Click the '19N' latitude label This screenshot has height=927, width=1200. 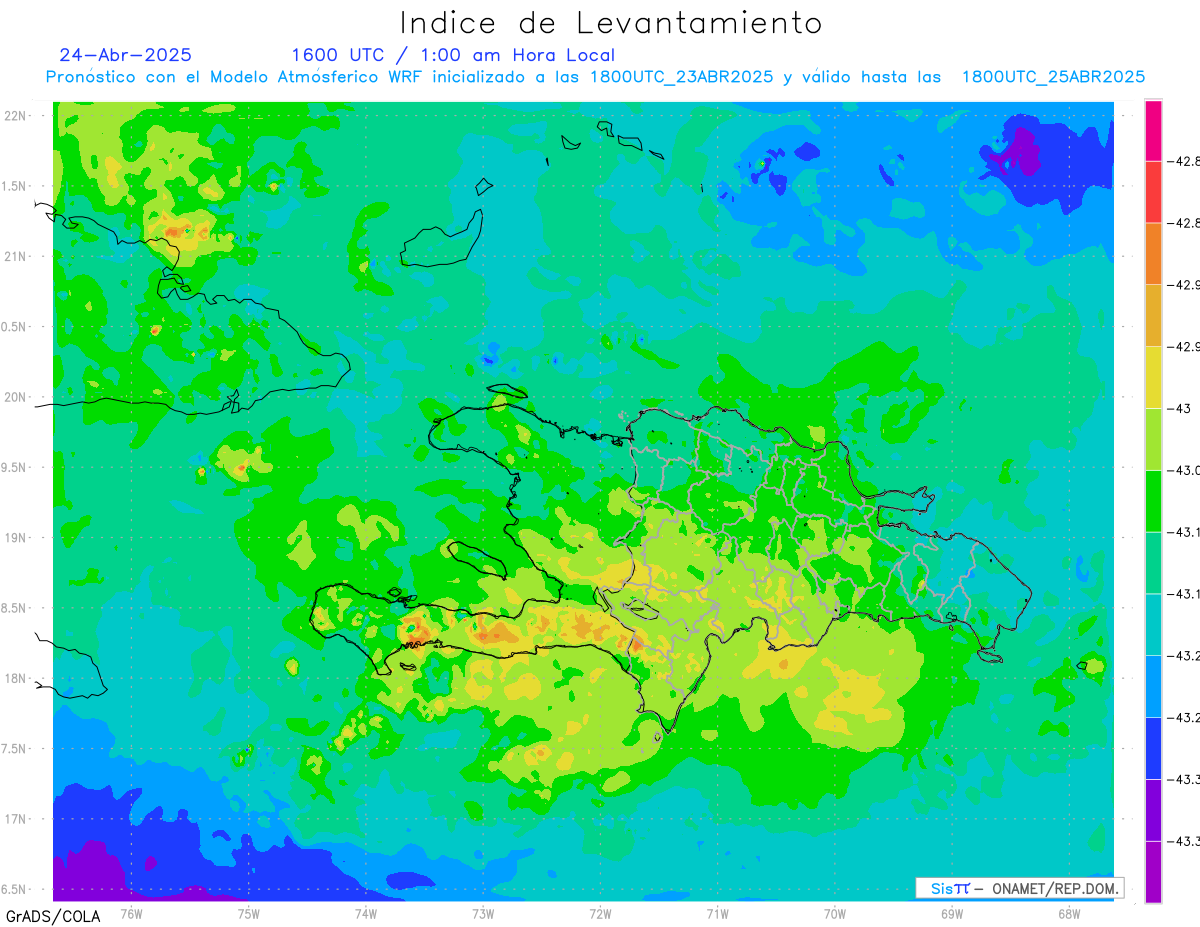click(x=15, y=538)
